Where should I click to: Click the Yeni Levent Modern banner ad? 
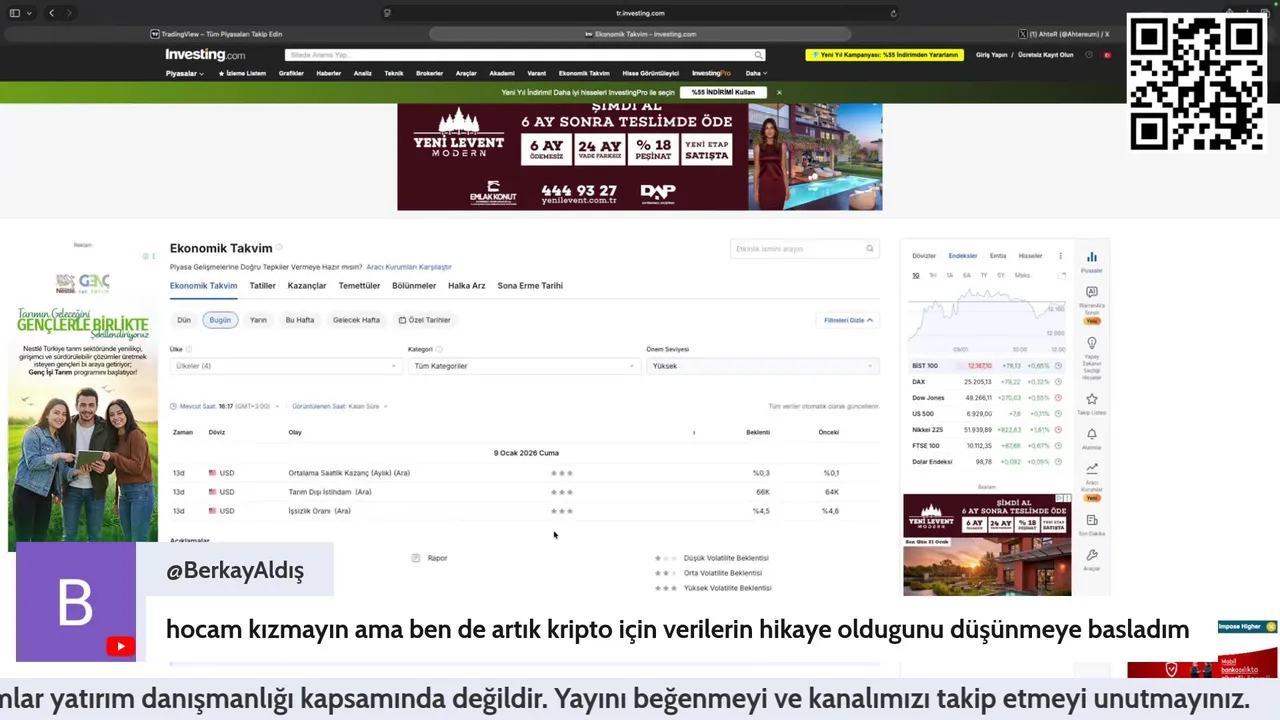640,157
